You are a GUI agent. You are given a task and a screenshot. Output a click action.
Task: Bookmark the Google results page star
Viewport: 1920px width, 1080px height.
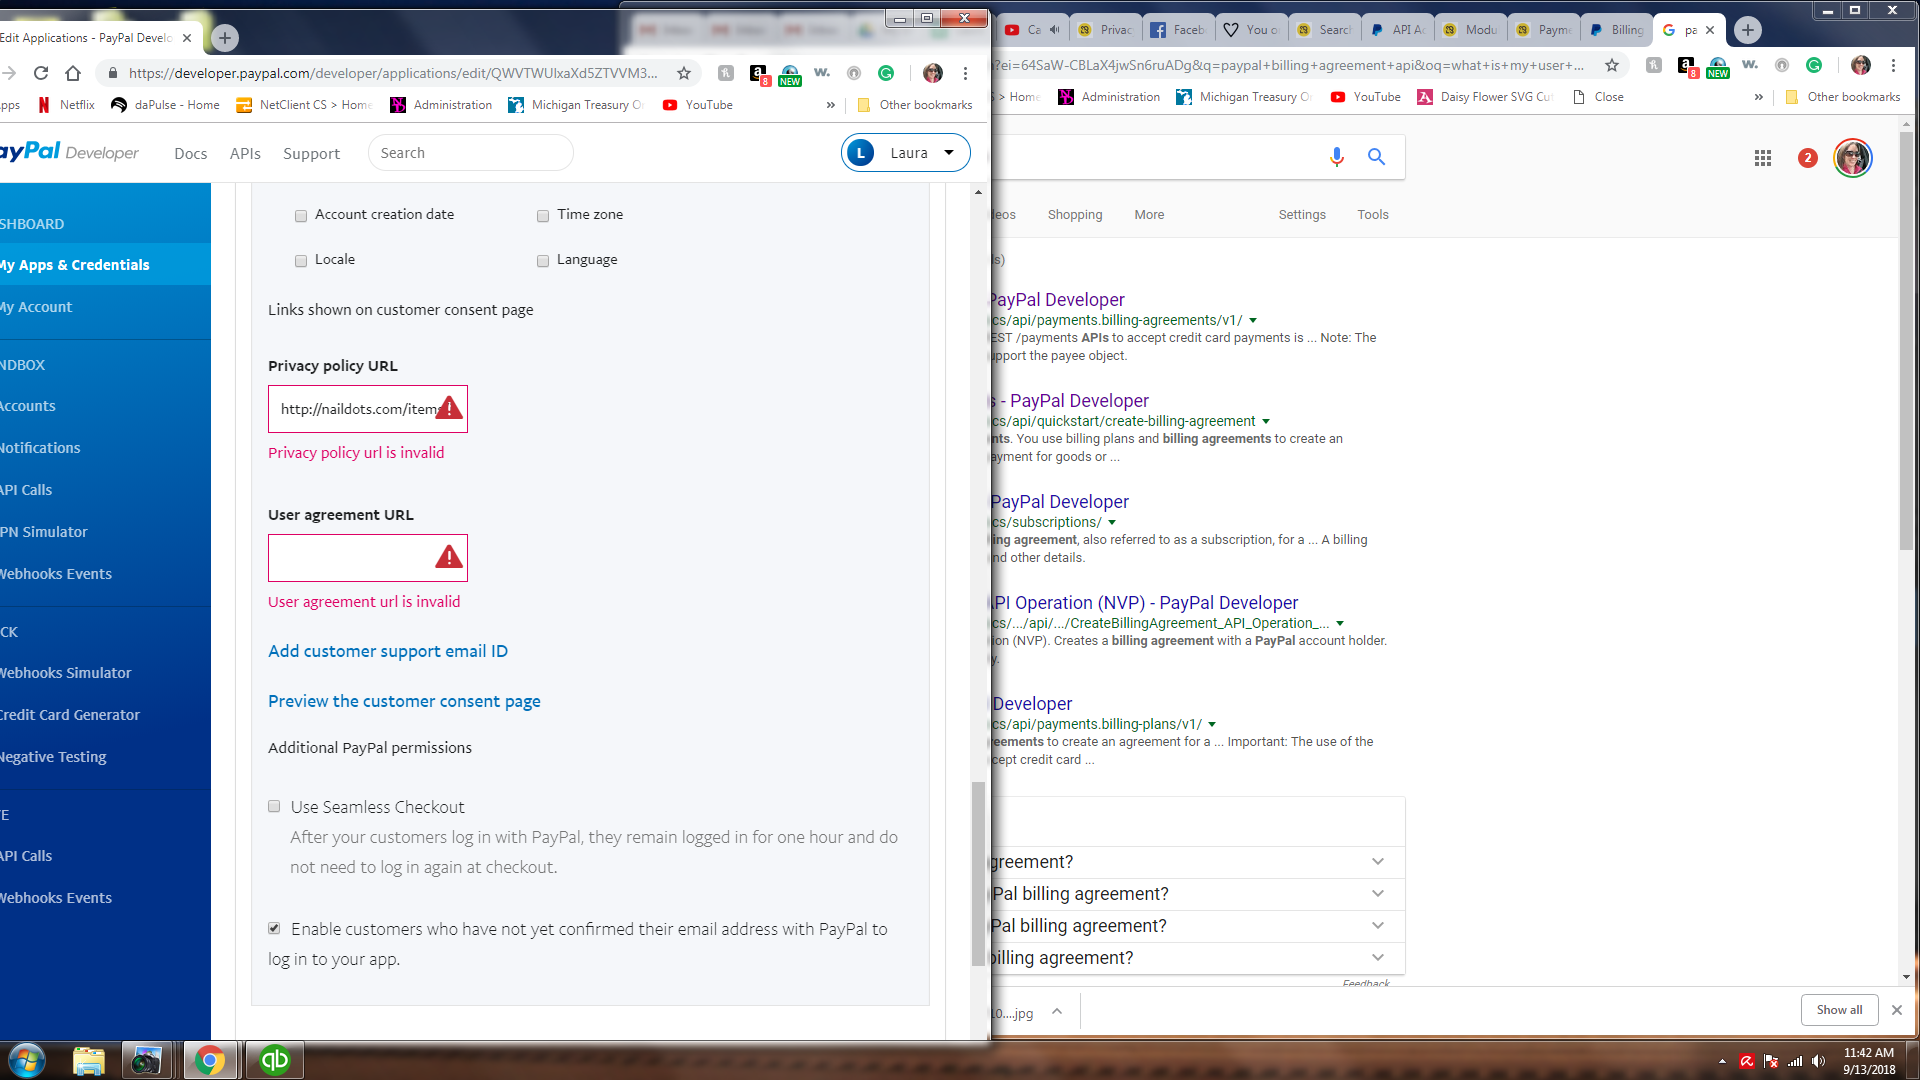pos(1612,65)
